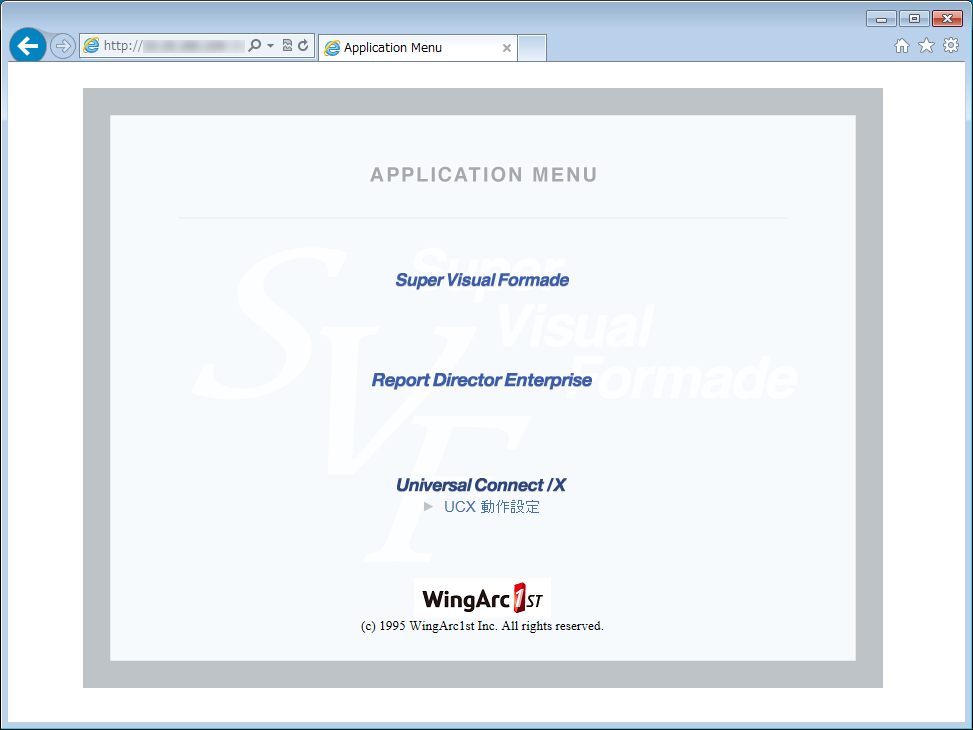The height and width of the screenshot is (730, 973).
Task: Click the copyright text '(c) 1995 WingArc1st Inc.'
Action: [x=429, y=626]
